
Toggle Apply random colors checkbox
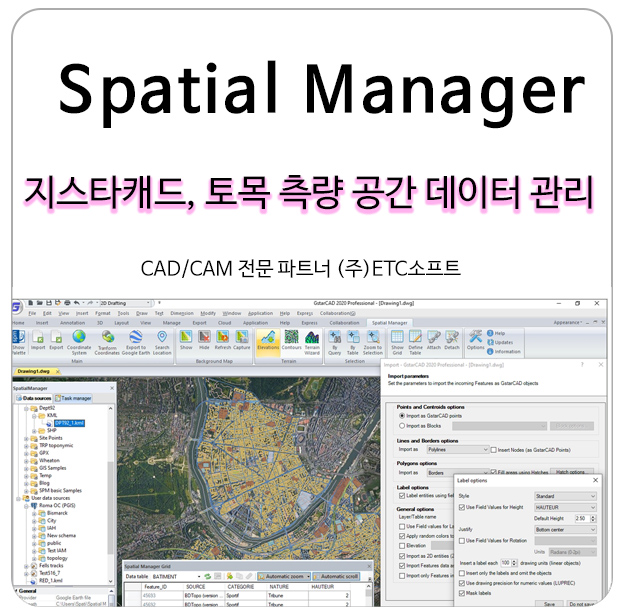point(402,536)
